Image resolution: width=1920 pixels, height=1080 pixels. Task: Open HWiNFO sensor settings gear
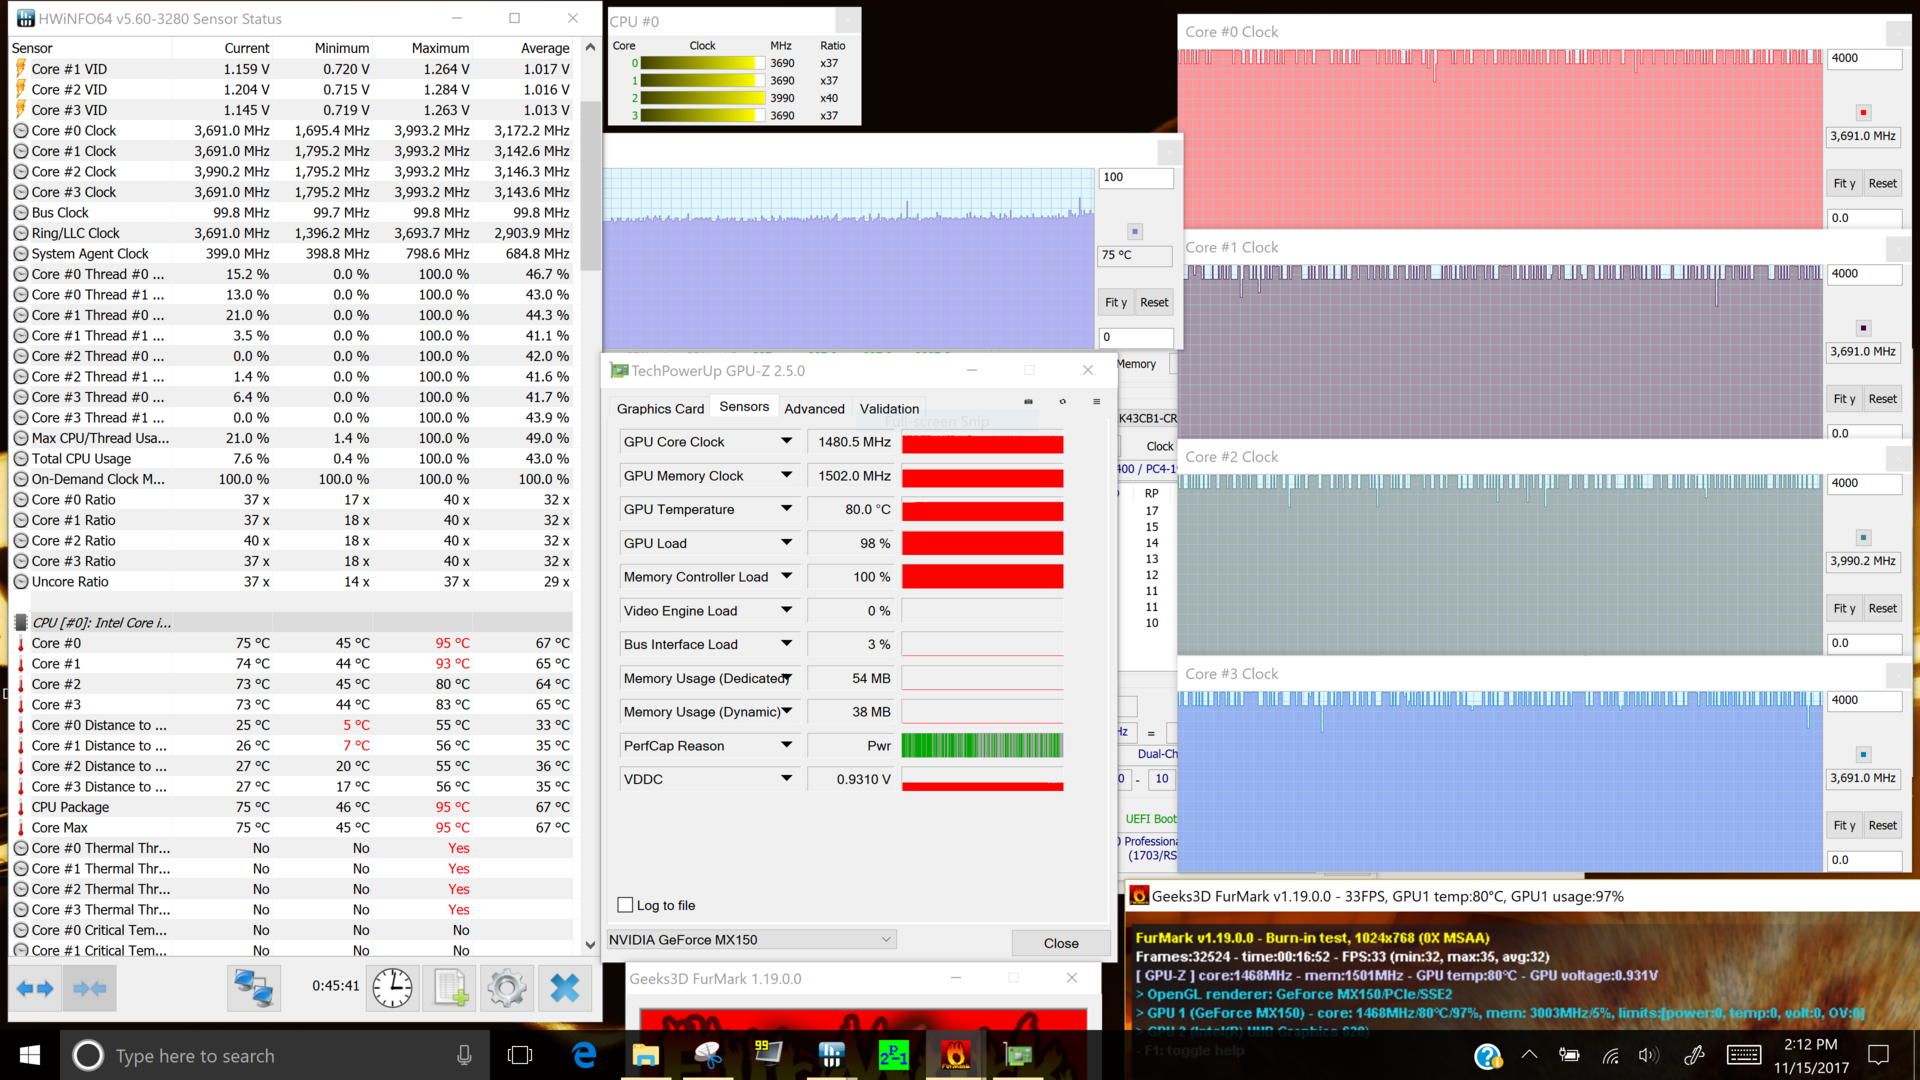point(506,989)
